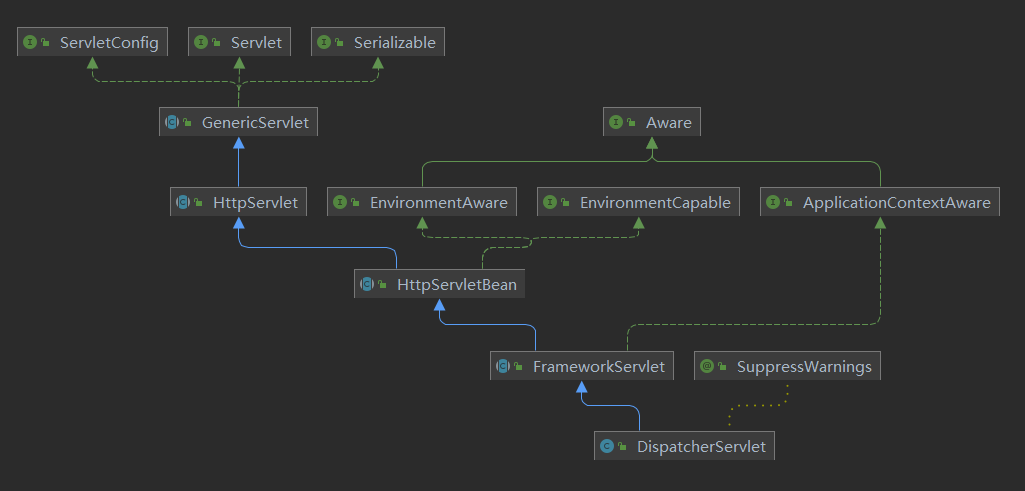Select the ApplicationContextAware label text
Image resolution: width=1025 pixels, height=491 pixels.
tap(897, 203)
